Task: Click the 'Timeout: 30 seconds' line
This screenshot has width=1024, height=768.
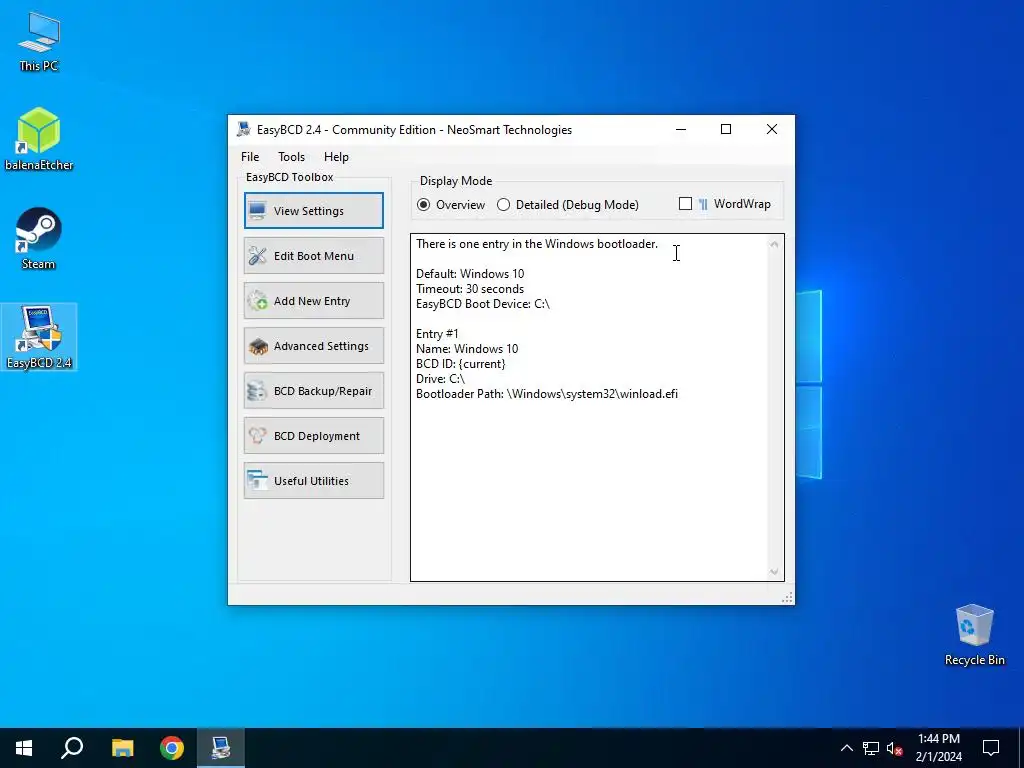Action: coord(470,289)
